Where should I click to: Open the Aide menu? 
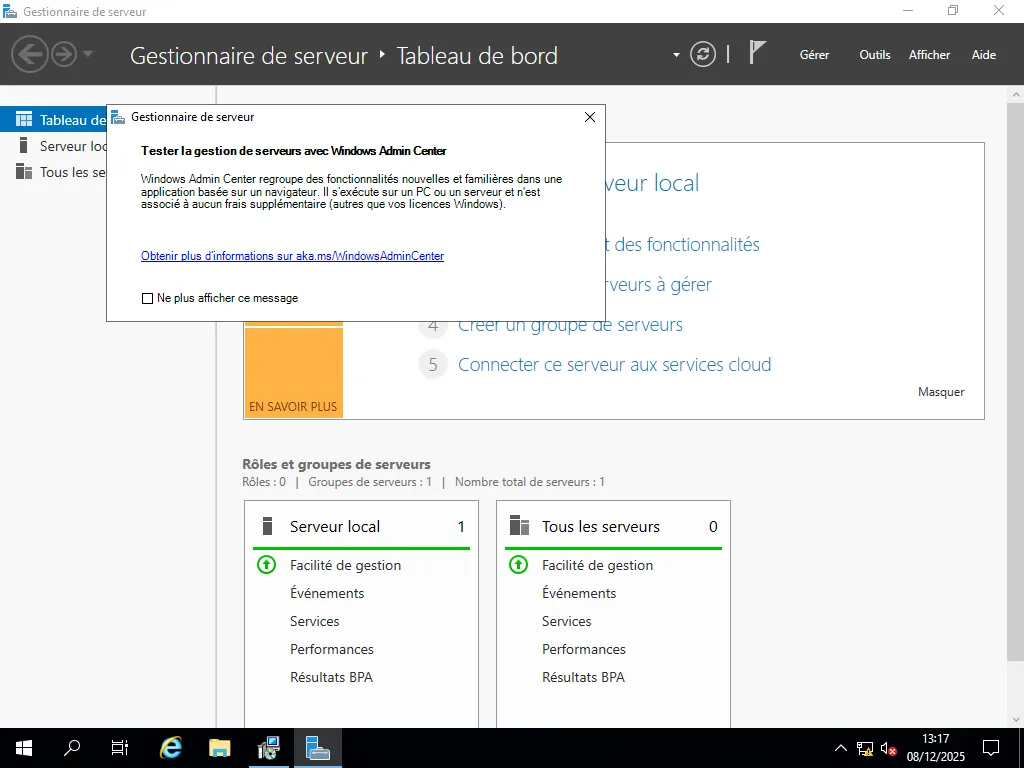click(x=984, y=55)
